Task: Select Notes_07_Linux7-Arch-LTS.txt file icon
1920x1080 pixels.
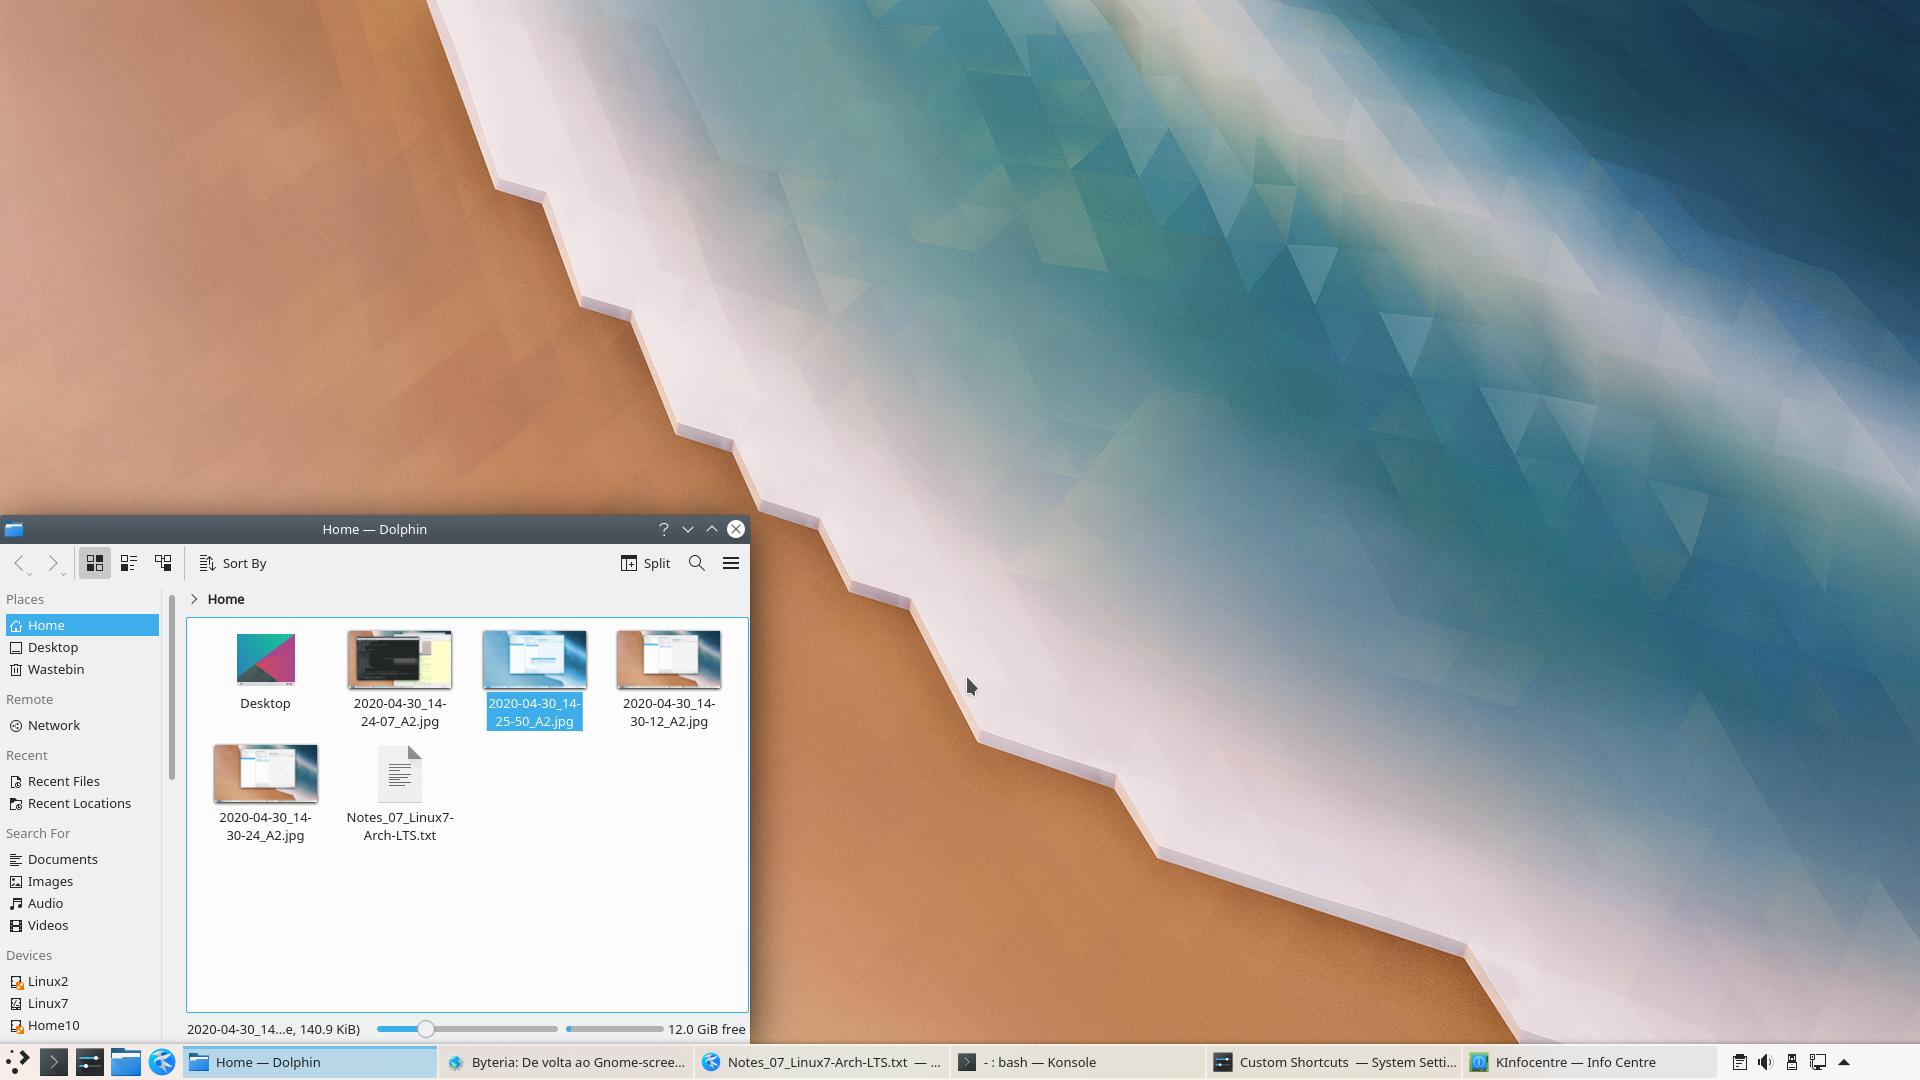Action: [x=399, y=774]
